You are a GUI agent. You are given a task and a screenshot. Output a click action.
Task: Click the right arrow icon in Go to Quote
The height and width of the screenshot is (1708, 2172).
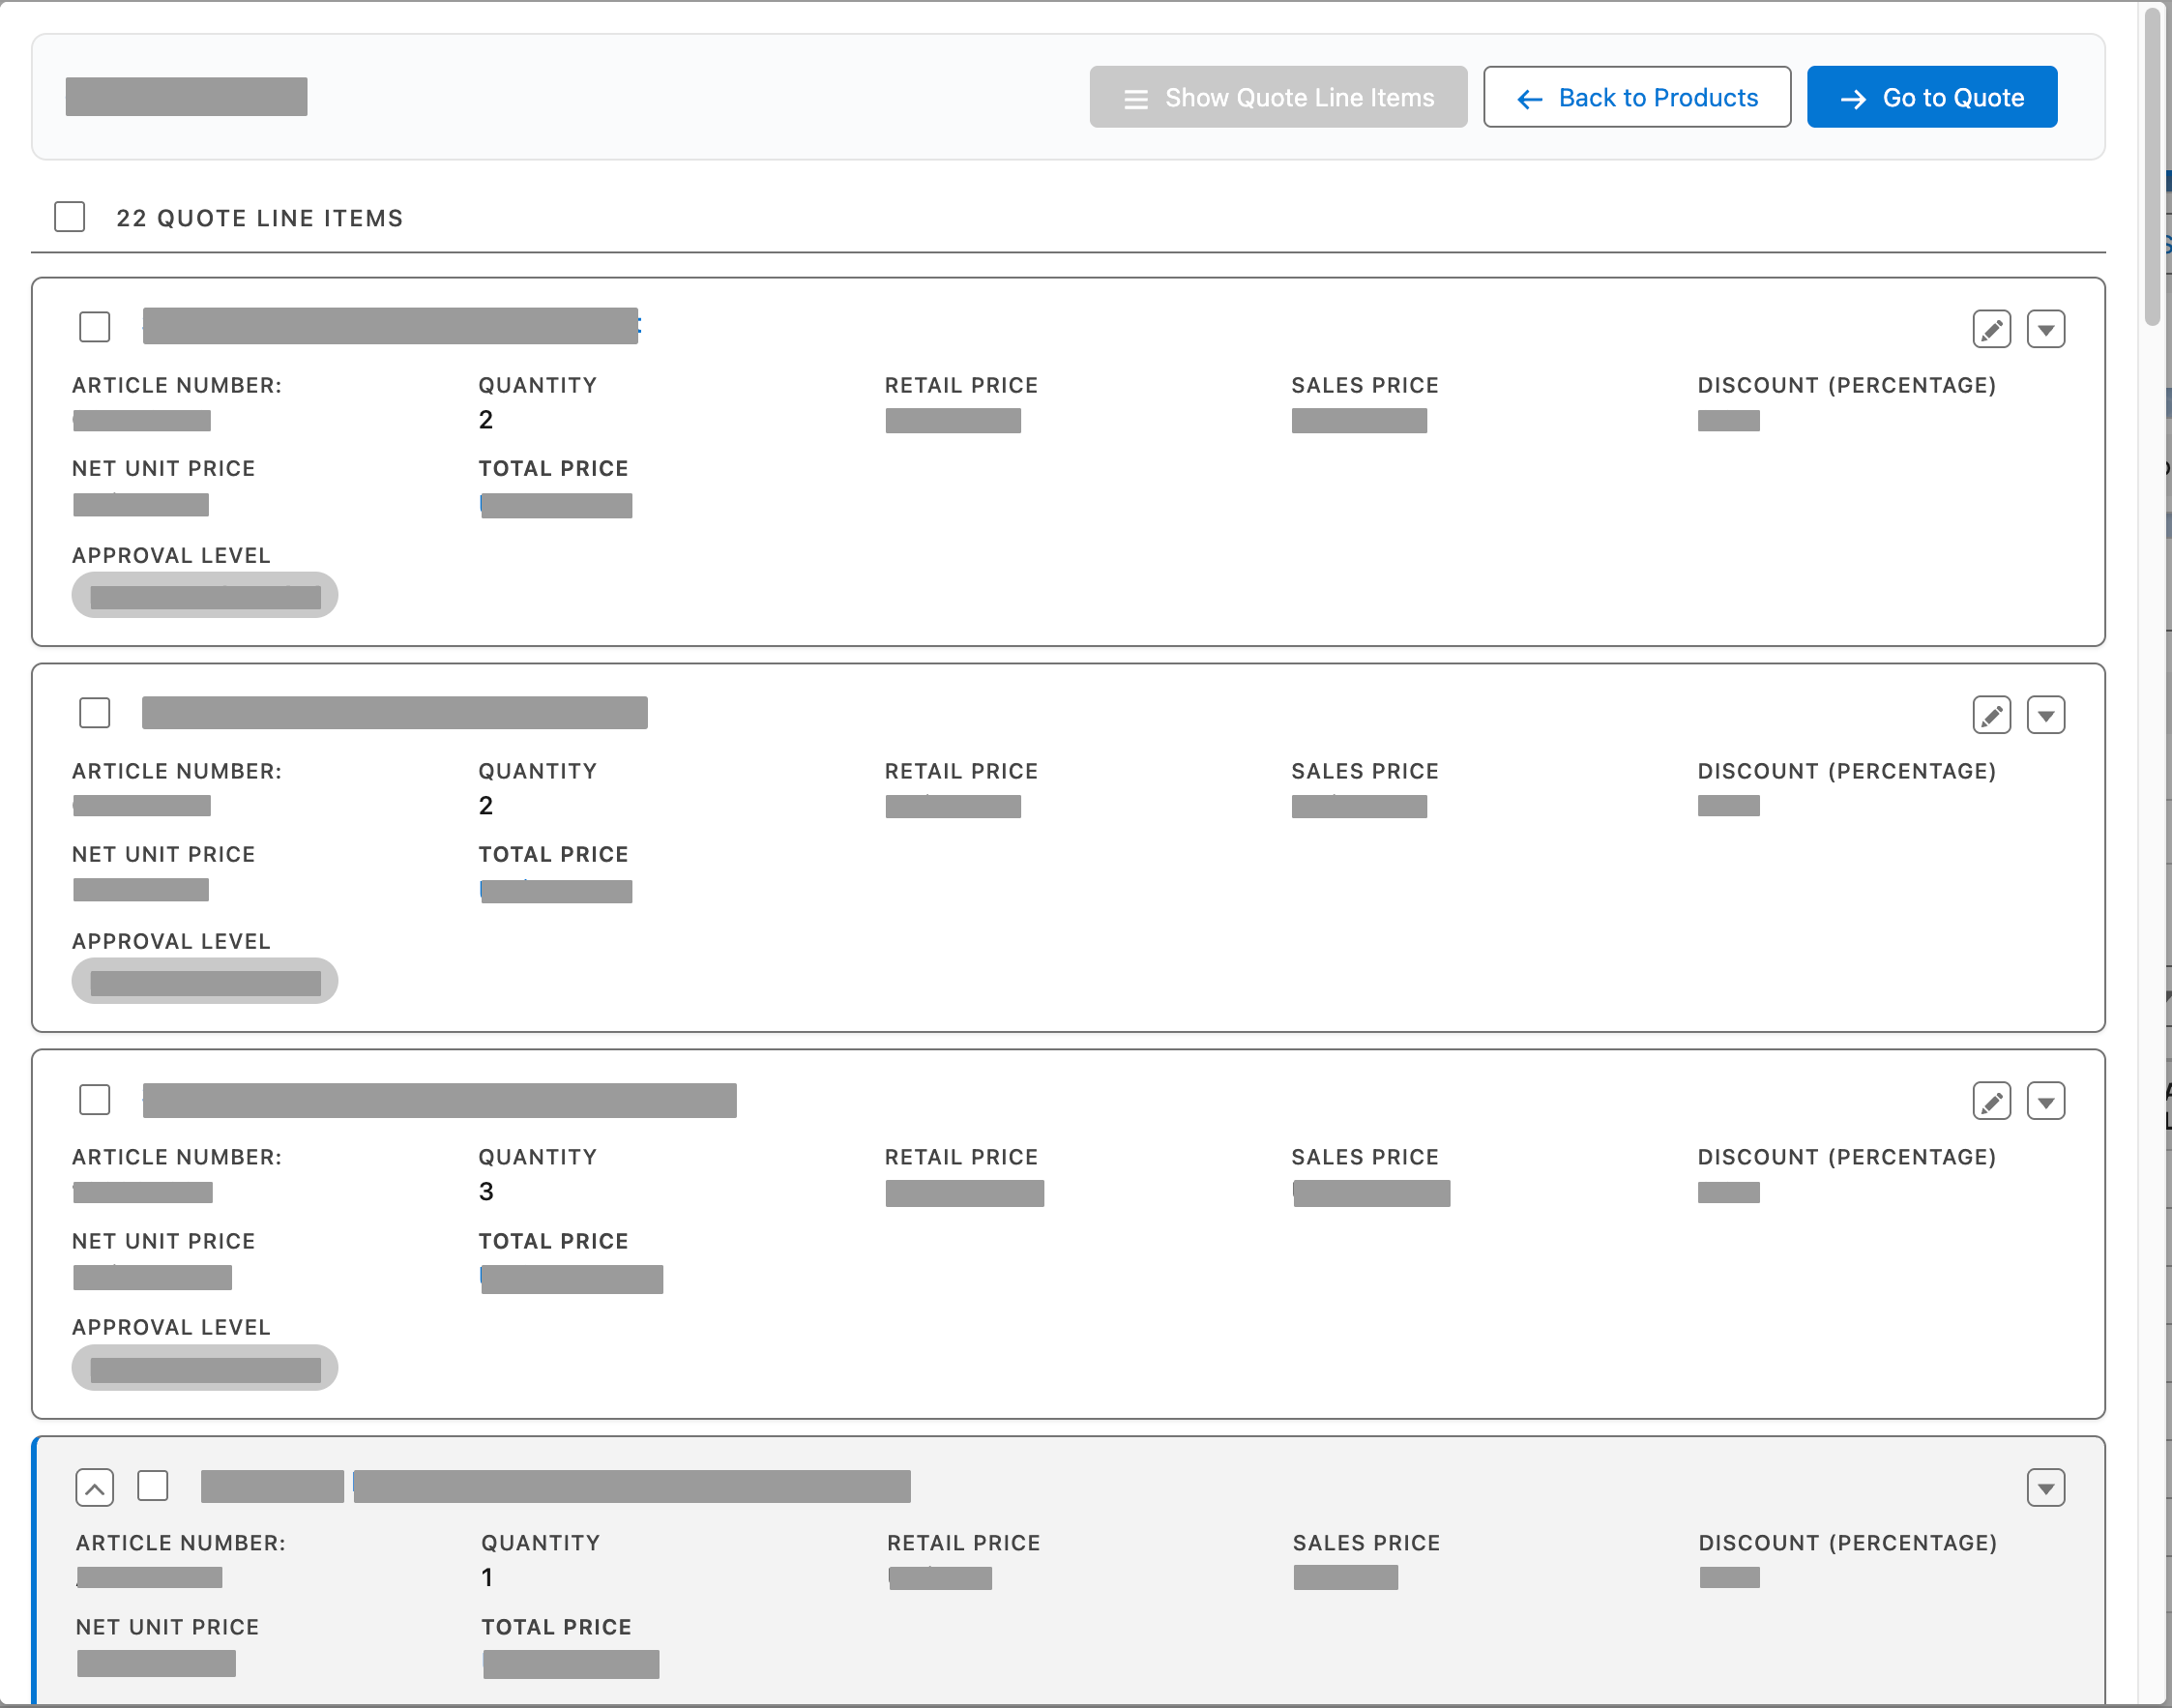[x=1855, y=97]
